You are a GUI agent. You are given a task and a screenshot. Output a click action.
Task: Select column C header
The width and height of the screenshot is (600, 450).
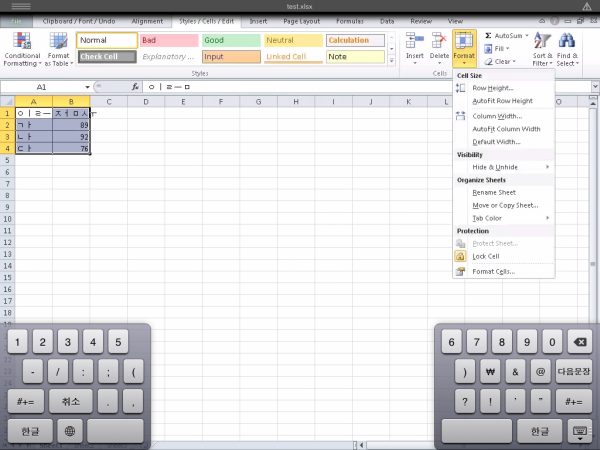(109, 102)
